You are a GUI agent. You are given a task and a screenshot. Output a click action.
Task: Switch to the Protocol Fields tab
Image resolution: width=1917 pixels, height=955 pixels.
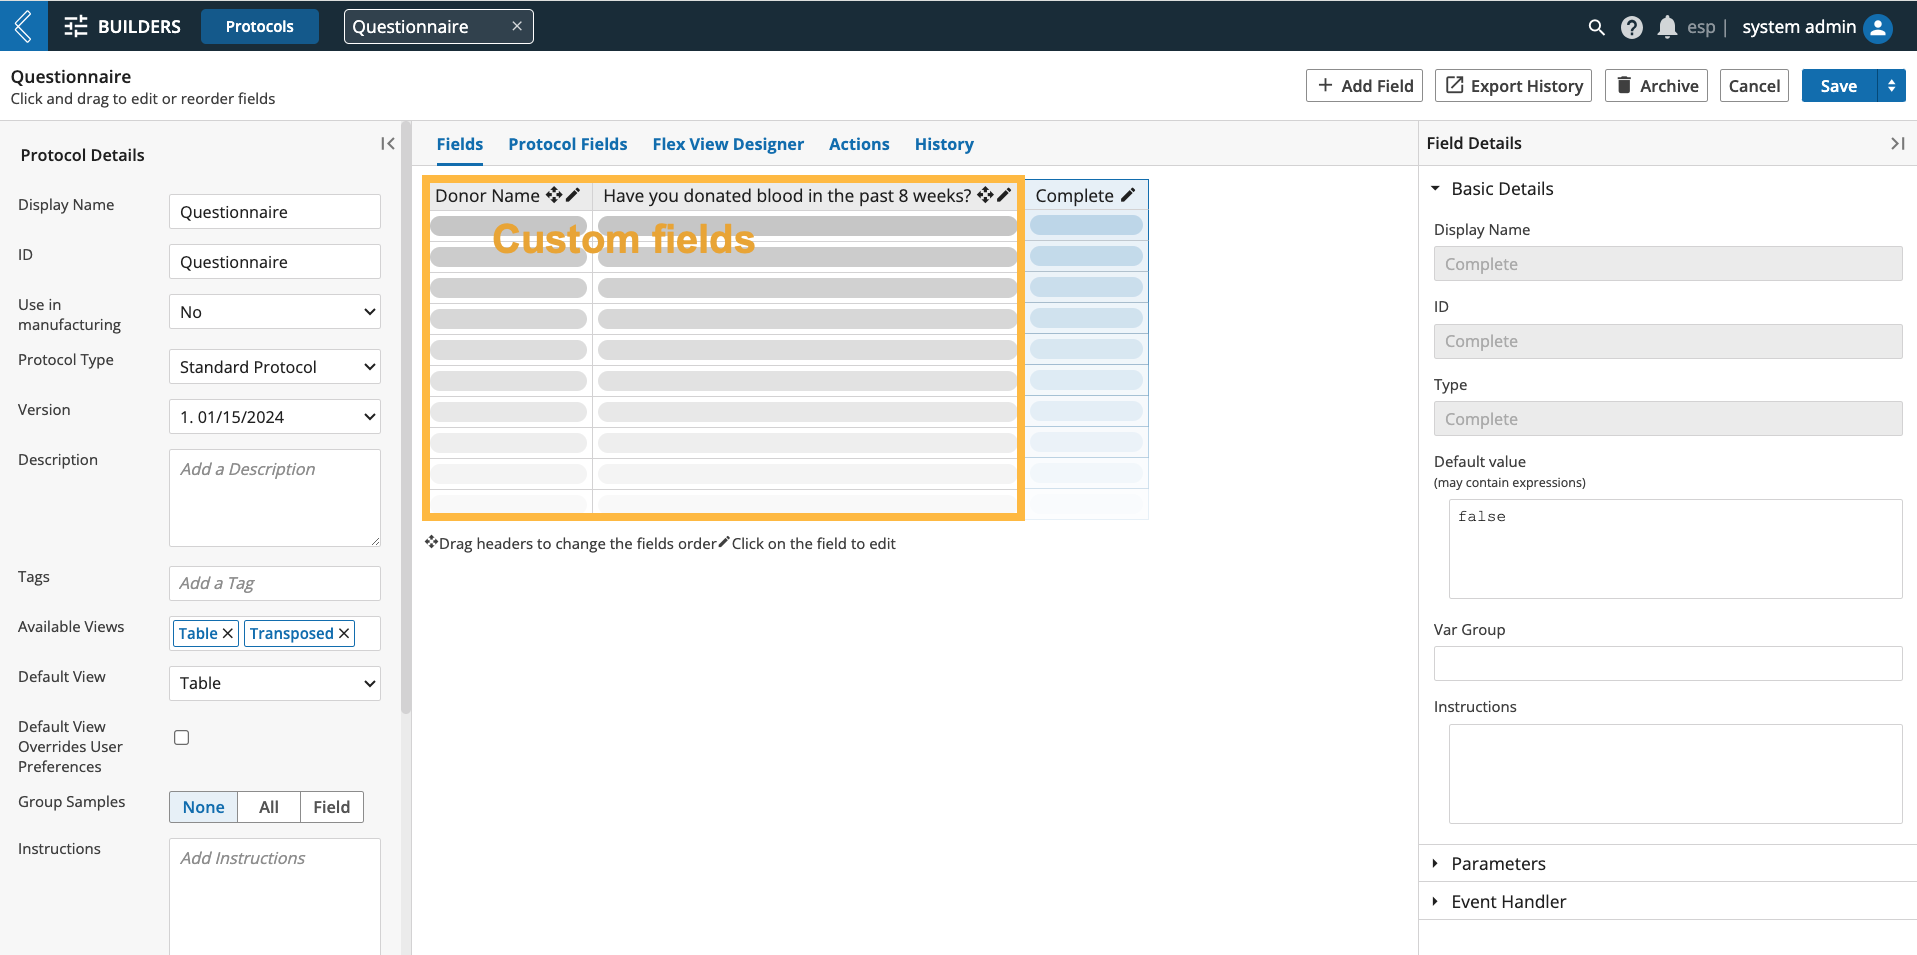pos(568,144)
